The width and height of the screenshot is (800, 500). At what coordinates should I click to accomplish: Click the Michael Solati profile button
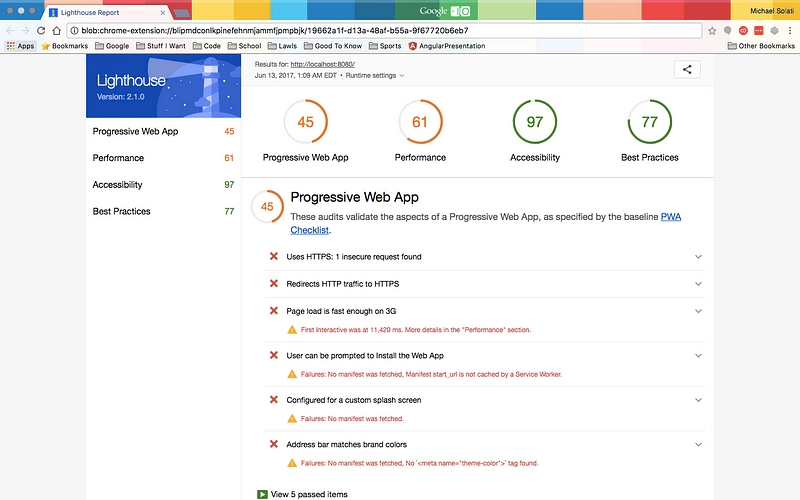(x=771, y=11)
